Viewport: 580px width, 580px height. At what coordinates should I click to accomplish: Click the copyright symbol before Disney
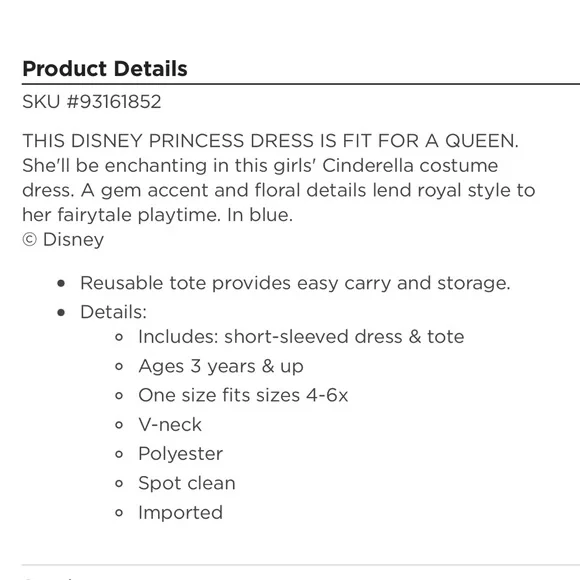30,239
